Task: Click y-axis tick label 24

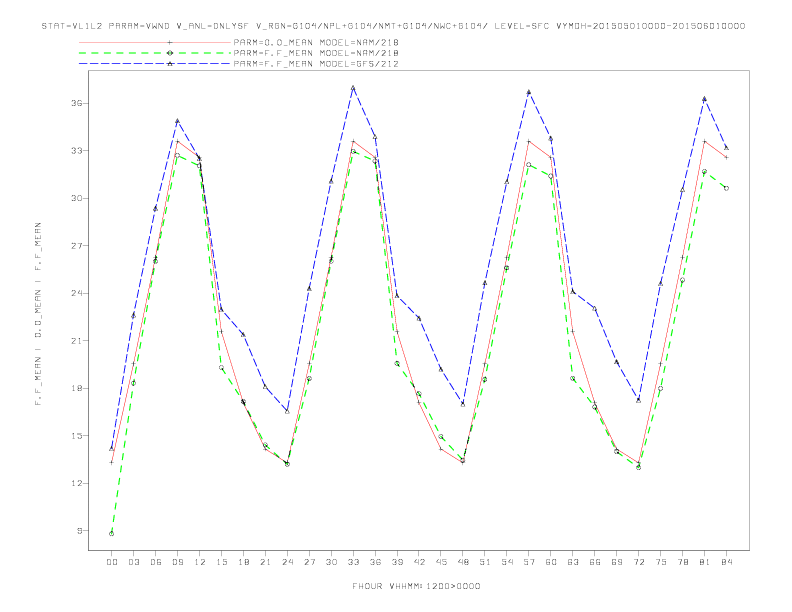Action: [x=76, y=293]
